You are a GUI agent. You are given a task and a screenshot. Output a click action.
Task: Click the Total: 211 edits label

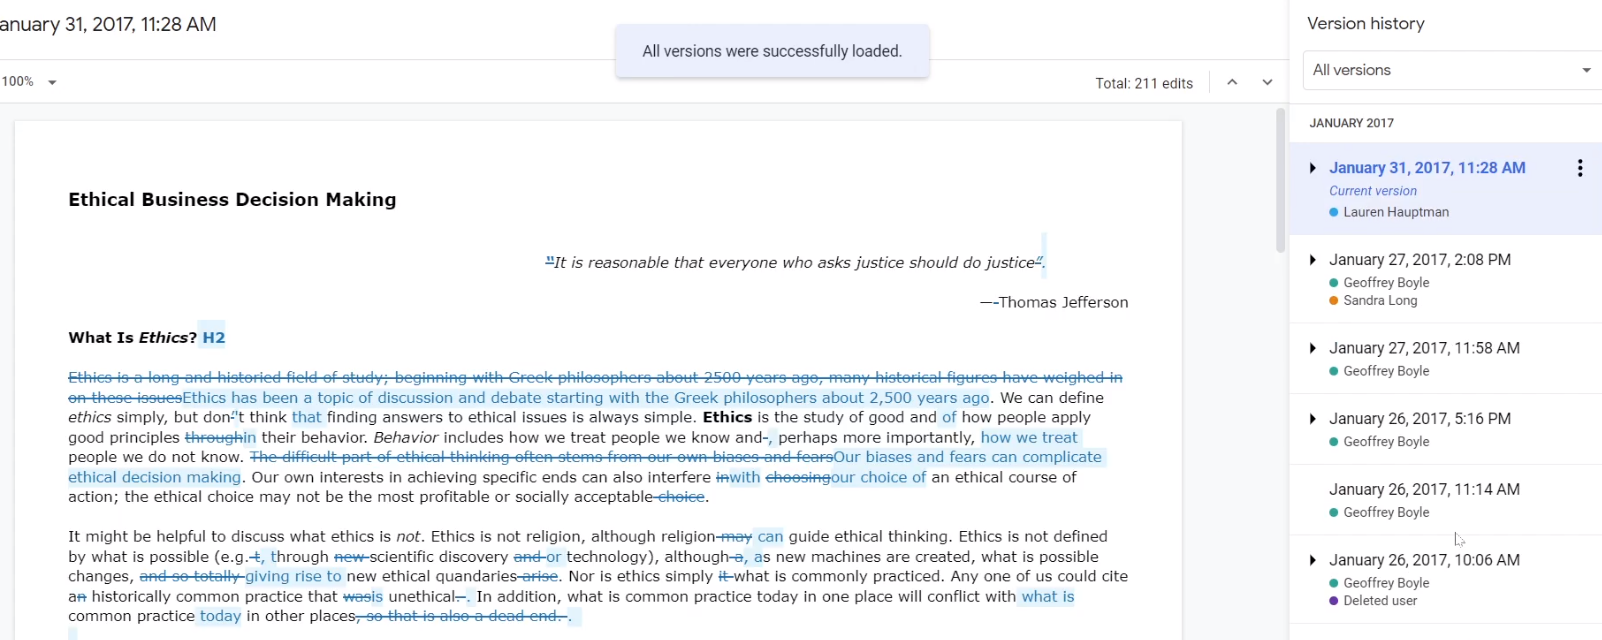point(1144,83)
